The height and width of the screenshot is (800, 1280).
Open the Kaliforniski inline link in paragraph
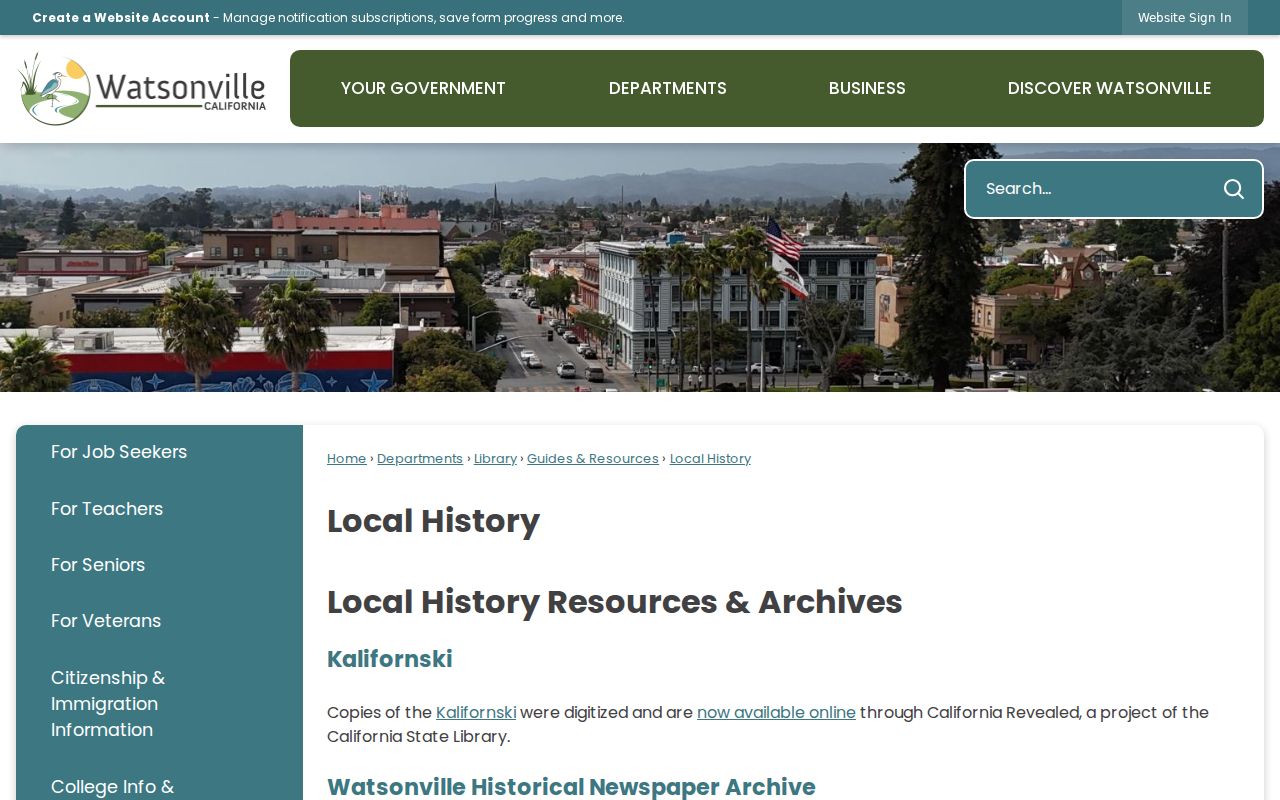[x=476, y=713]
